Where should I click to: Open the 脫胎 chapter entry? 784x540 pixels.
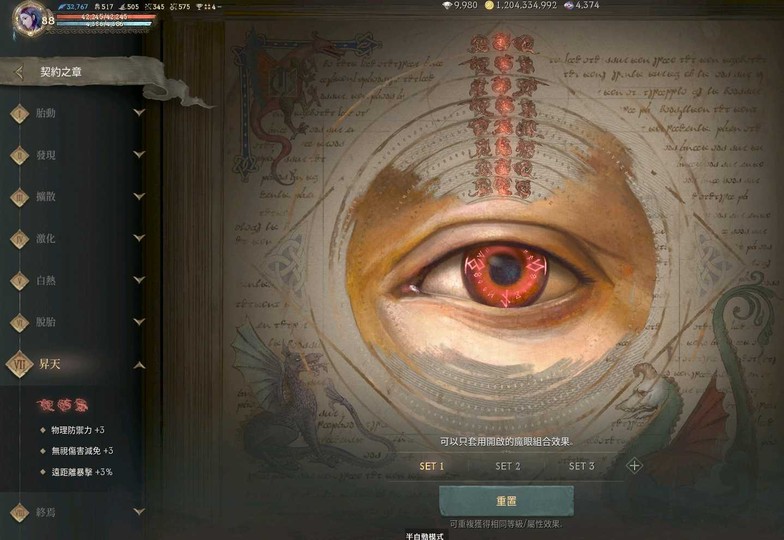click(x=48, y=323)
